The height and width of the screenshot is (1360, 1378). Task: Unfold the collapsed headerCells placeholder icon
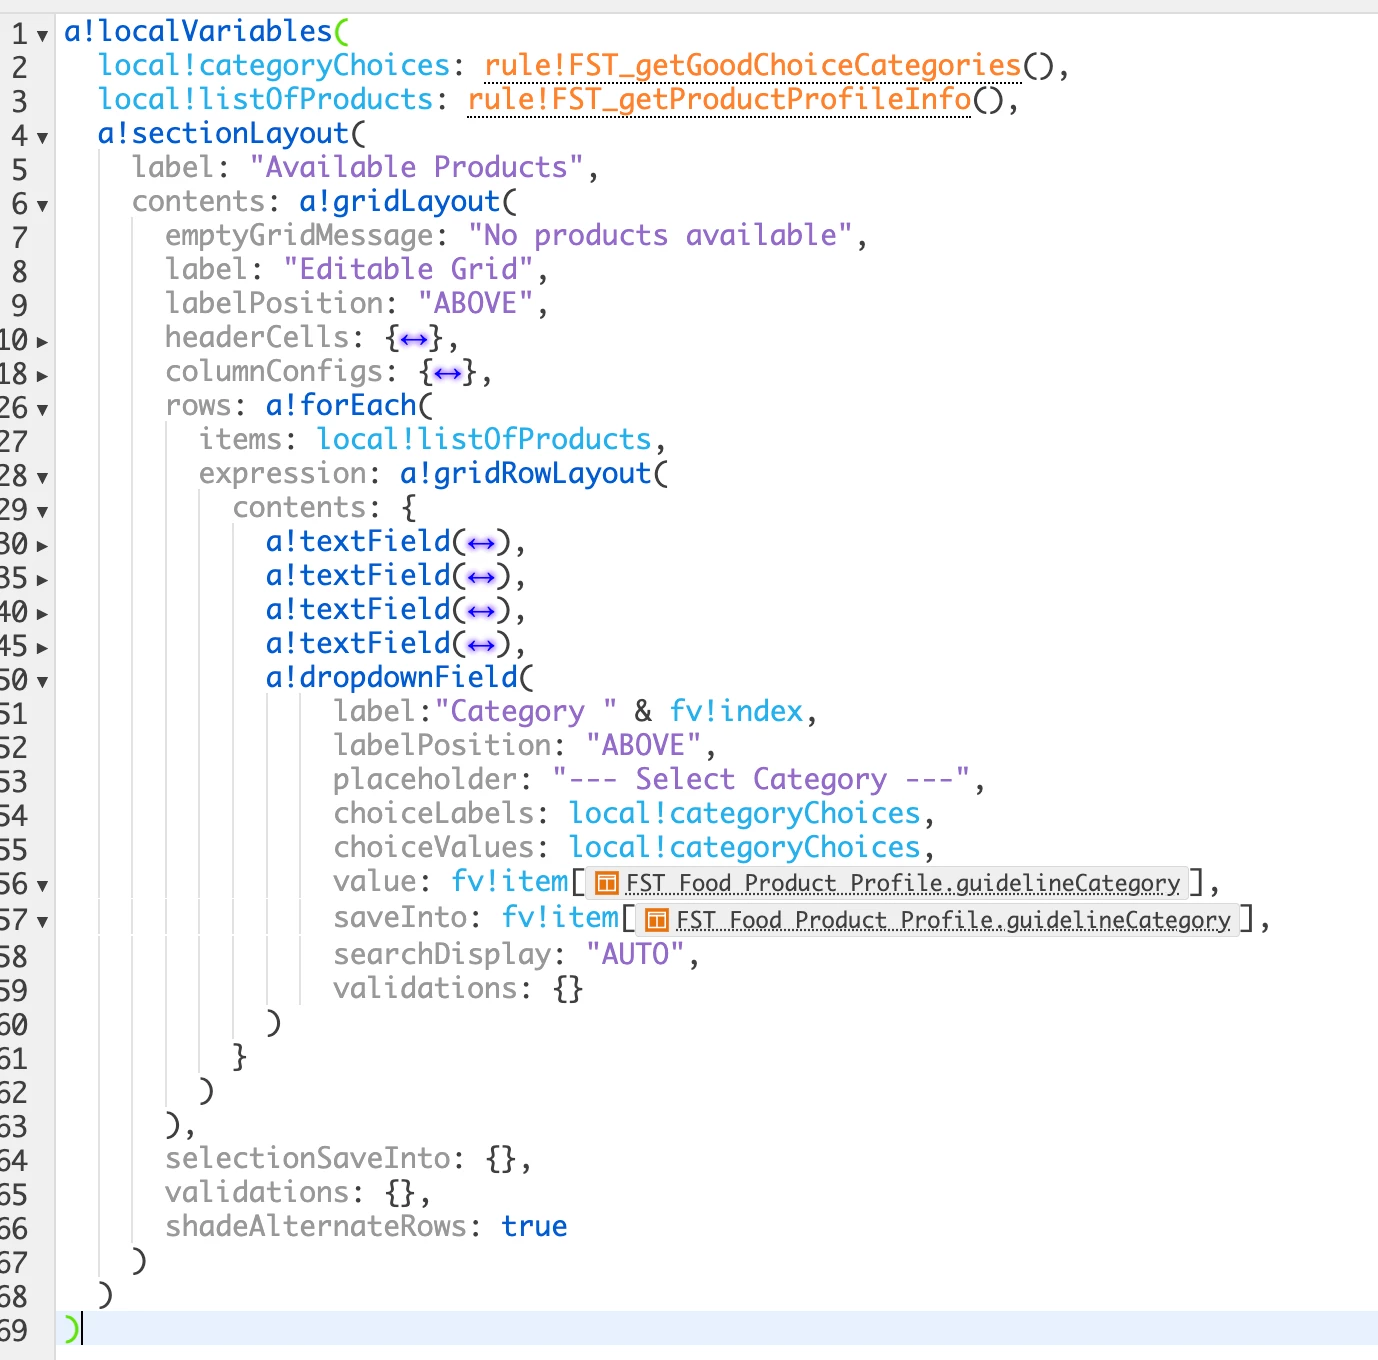[414, 340]
